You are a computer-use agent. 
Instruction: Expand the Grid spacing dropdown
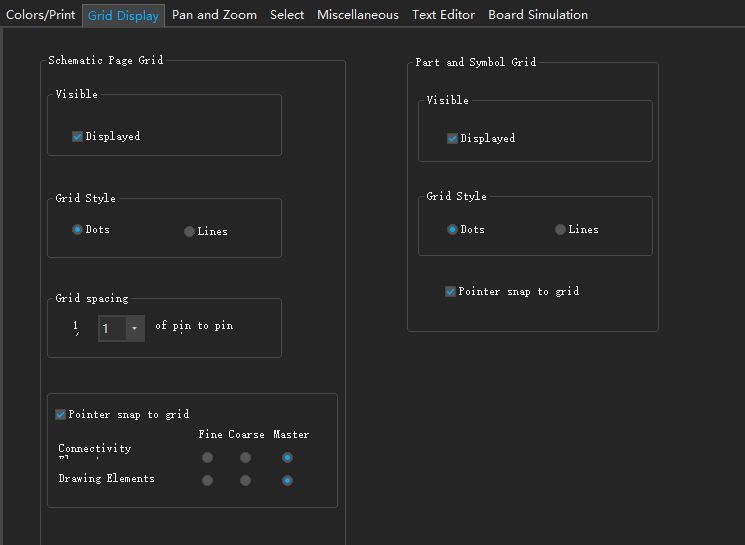coord(134,328)
